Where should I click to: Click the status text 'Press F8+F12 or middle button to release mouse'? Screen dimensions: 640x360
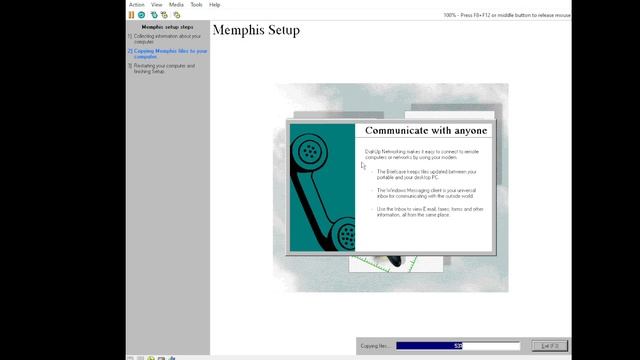(516, 15)
